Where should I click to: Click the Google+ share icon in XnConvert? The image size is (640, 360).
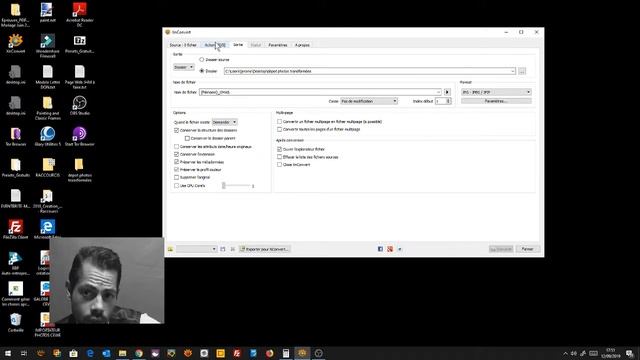(390, 249)
